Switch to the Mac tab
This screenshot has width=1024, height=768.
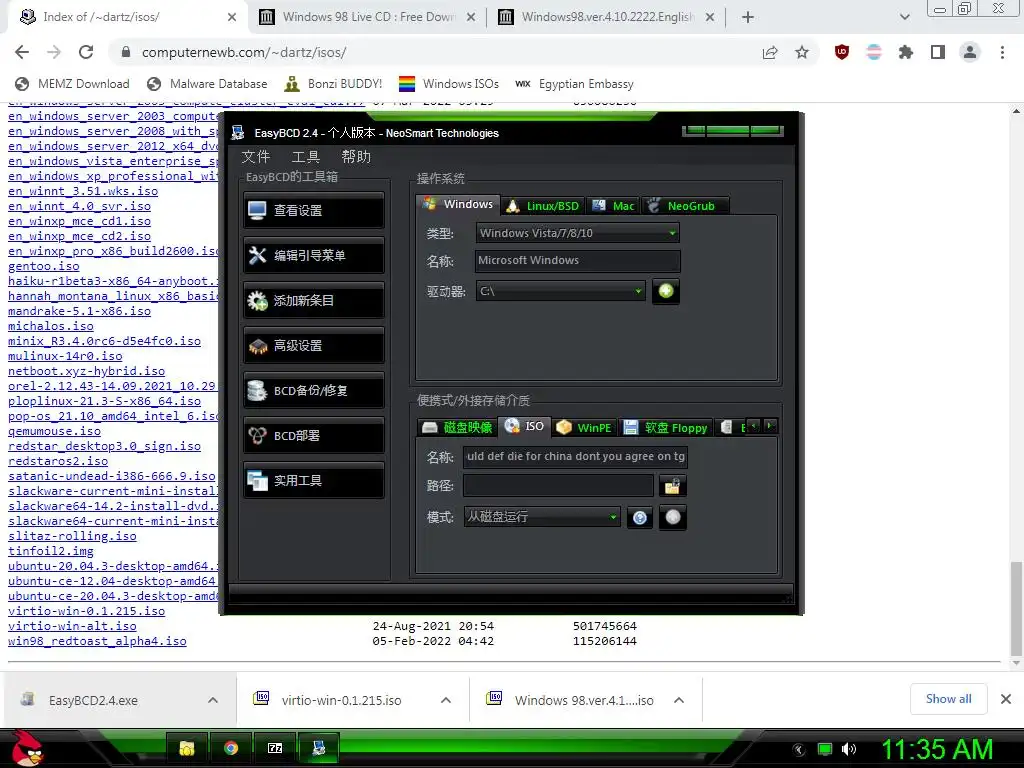point(613,206)
